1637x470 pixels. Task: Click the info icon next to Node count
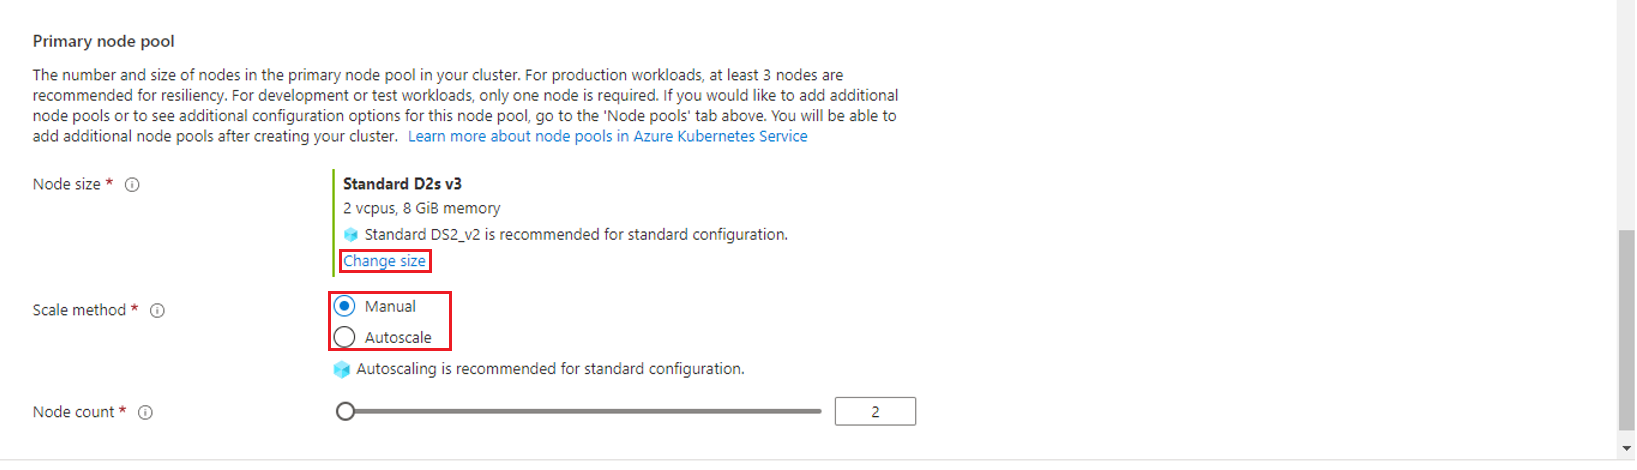point(145,413)
